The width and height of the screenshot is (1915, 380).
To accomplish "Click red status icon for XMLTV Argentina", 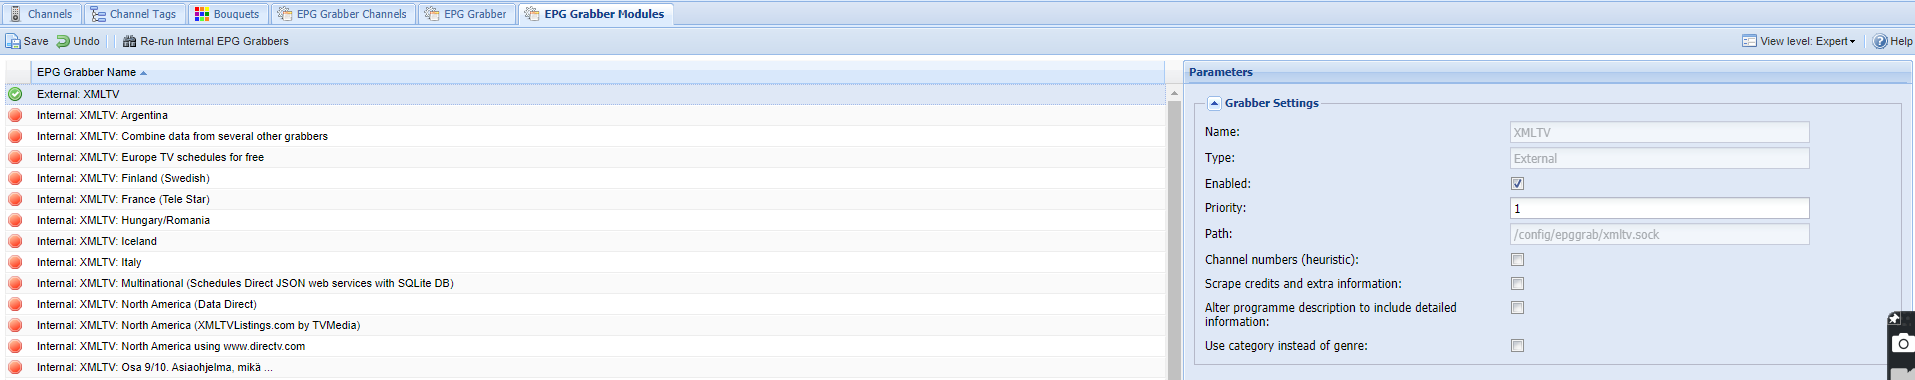I will pos(15,115).
